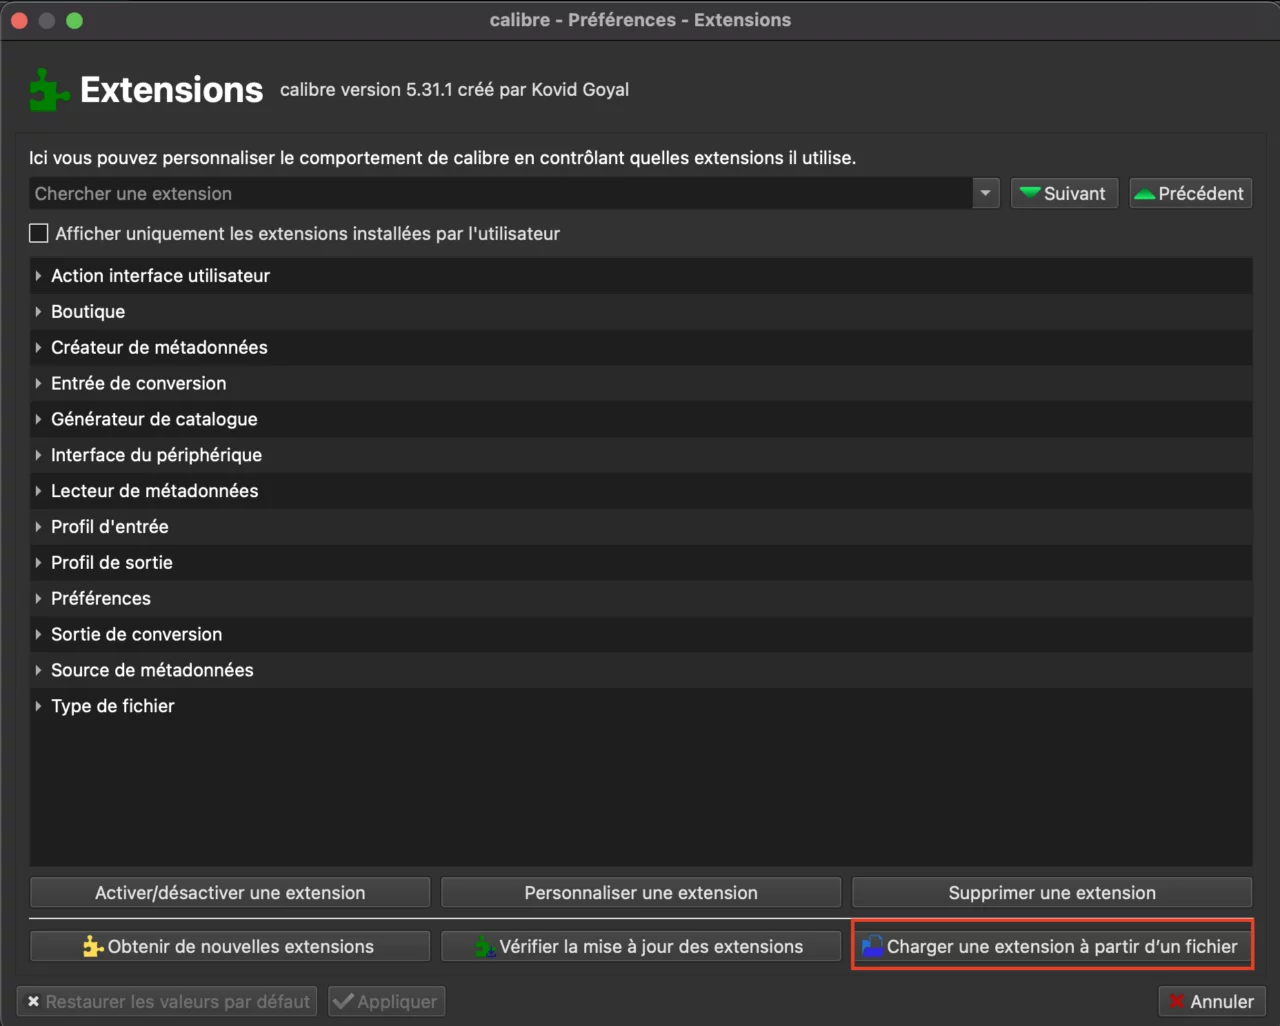Click the X icon on Restaurer les valeurs par défaut
Image resolution: width=1280 pixels, height=1026 pixels.
33,1001
